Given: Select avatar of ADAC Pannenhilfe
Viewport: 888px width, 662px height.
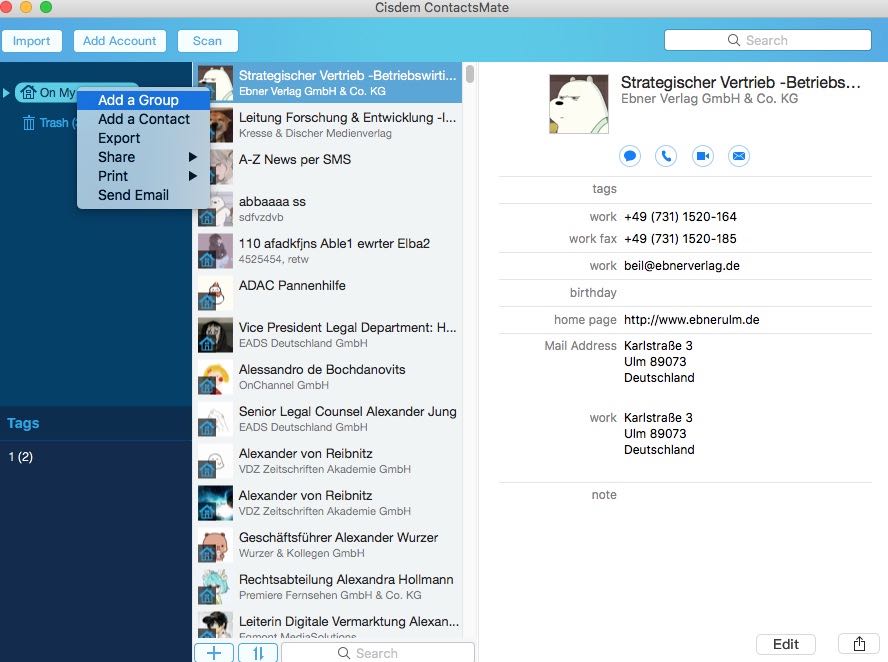Looking at the screenshot, I should point(215,293).
